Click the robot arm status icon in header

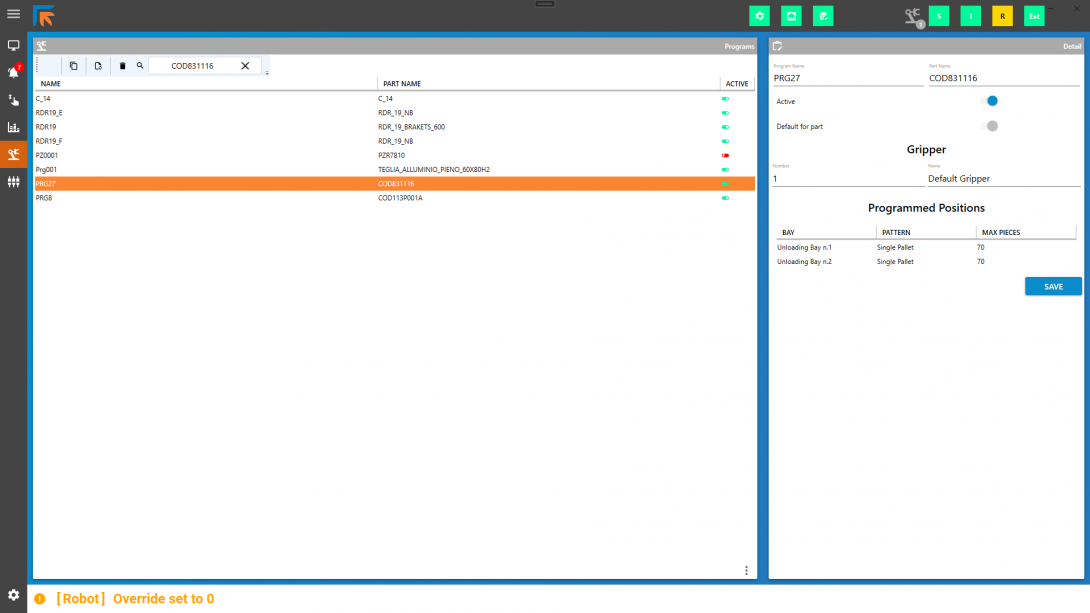pos(912,16)
